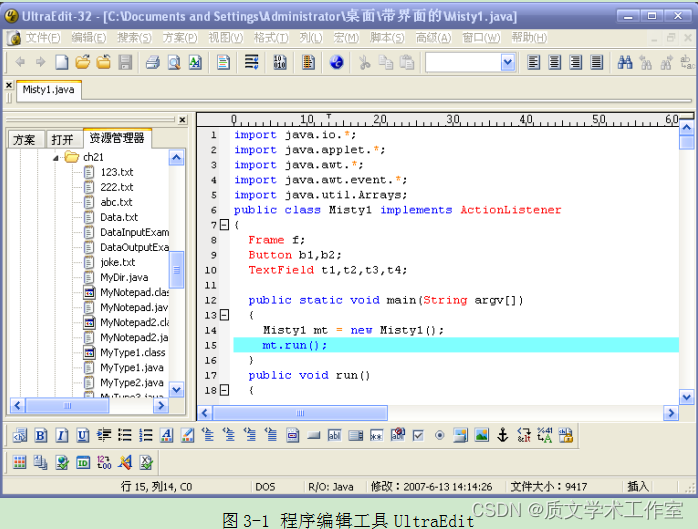
Task: Click the anchor icon in HTML toolbar
Action: (503, 435)
